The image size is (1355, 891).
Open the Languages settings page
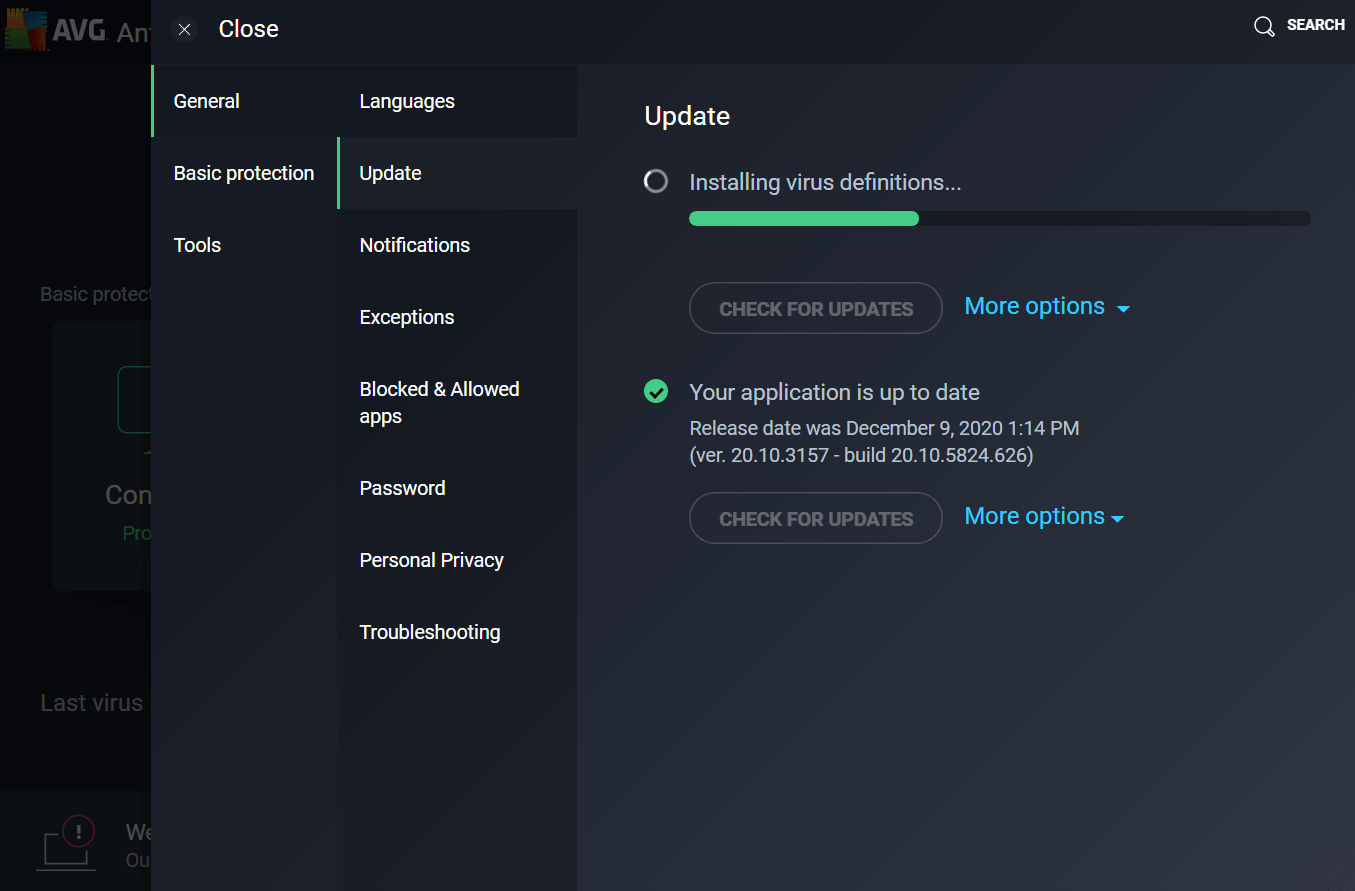(x=407, y=101)
